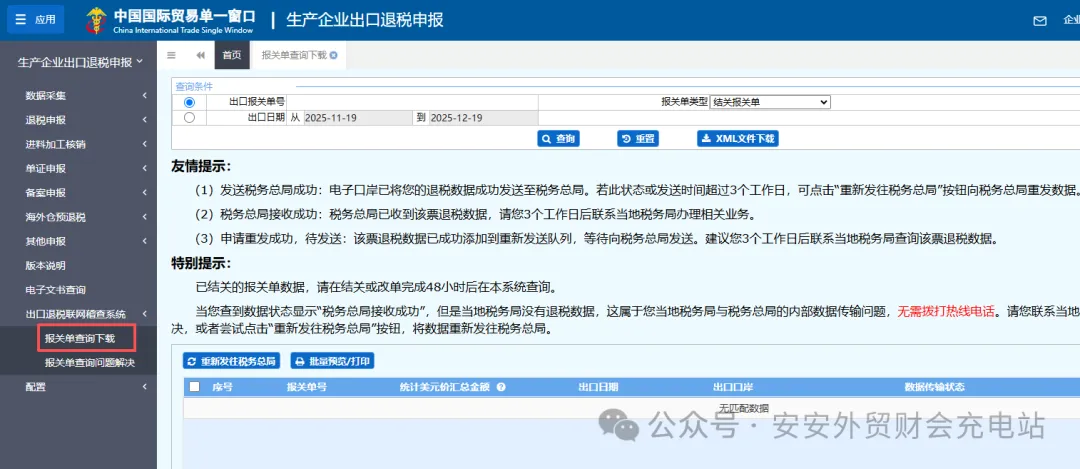The image size is (1080, 469).
Task: Click the start date field 2025-11-19
Action: [x=357, y=118]
